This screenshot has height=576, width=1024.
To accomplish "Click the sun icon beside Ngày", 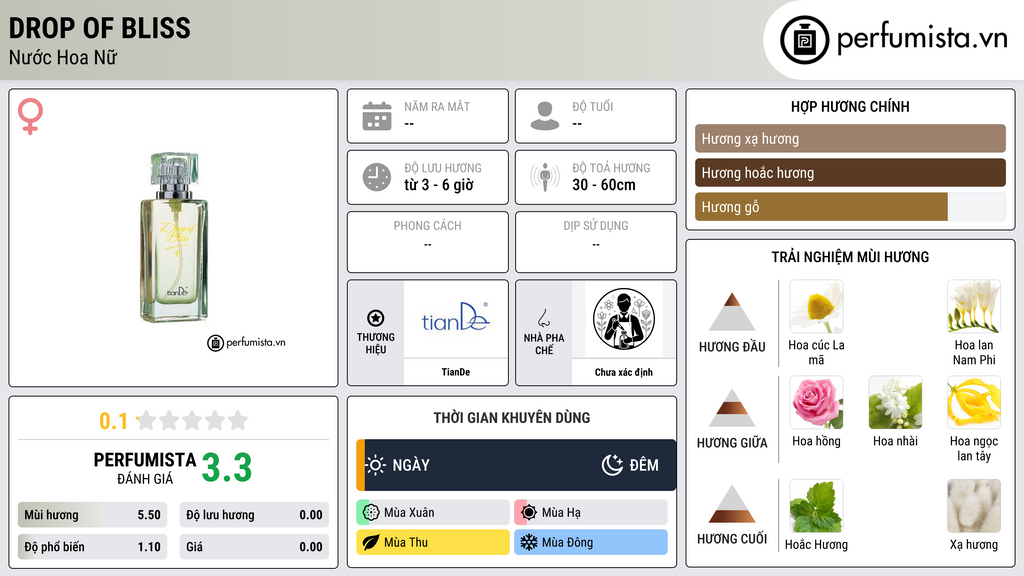I will 376,465.
